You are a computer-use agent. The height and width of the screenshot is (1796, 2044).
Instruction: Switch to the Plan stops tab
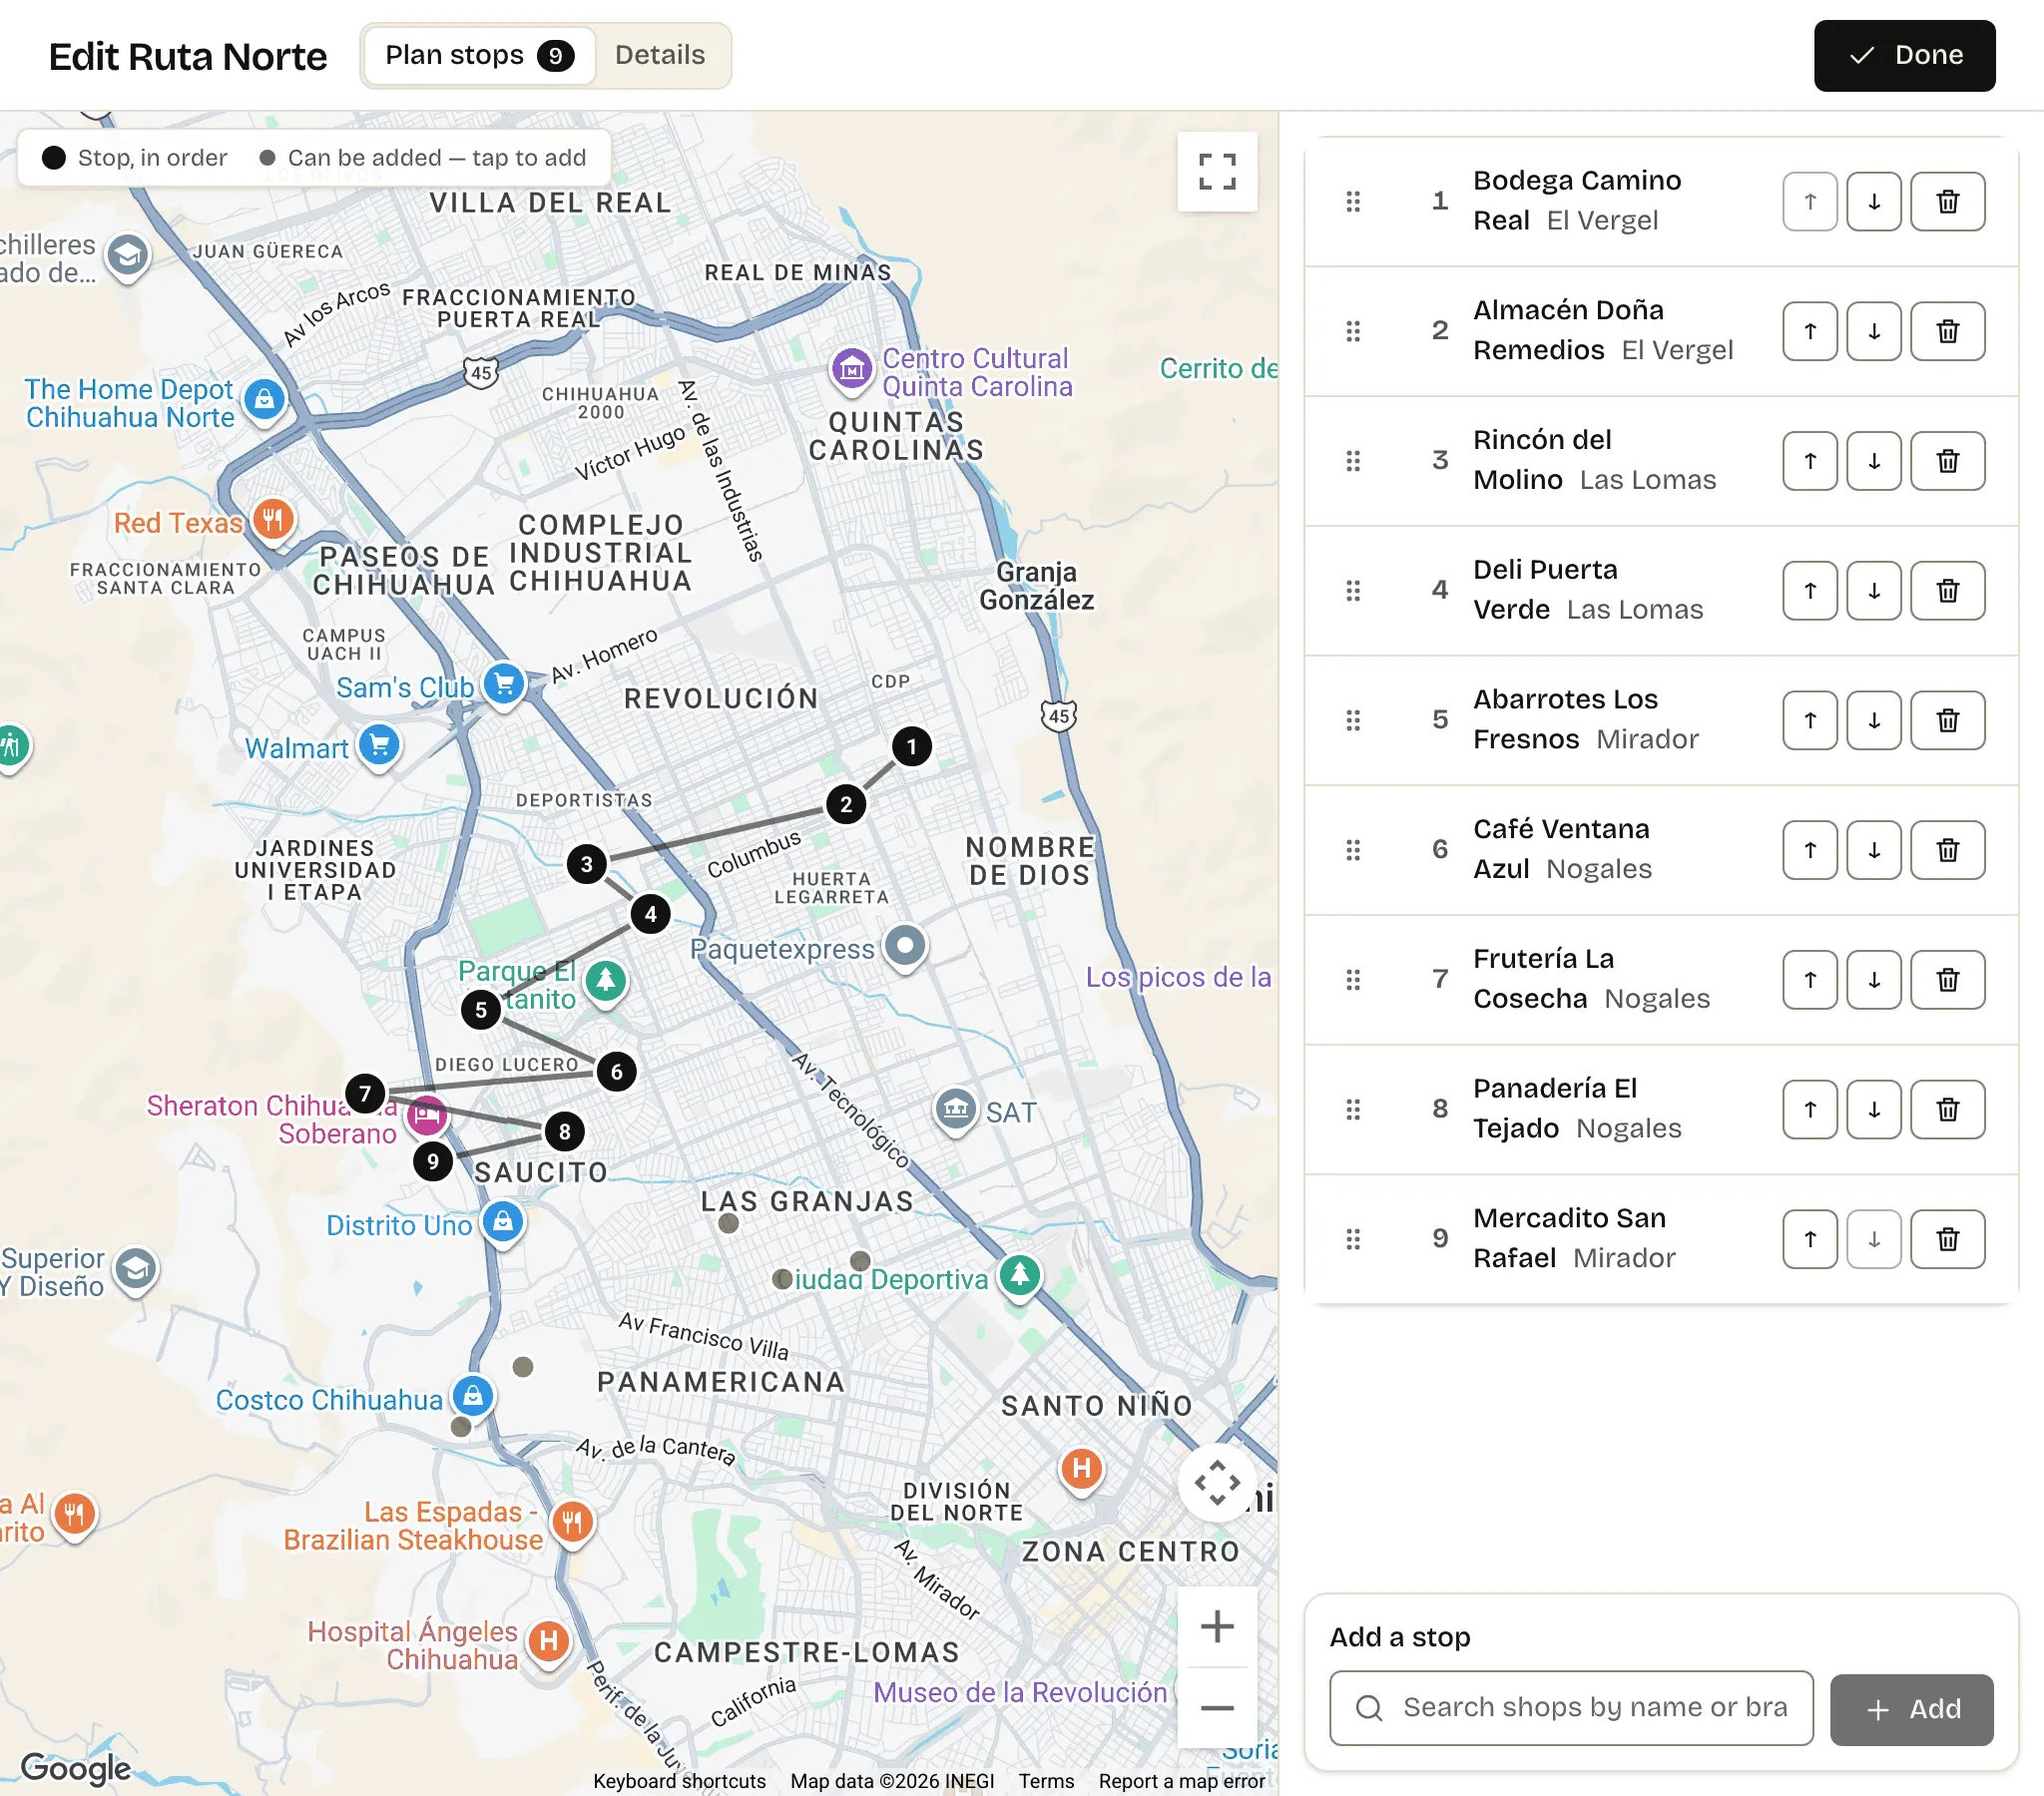[x=479, y=55]
